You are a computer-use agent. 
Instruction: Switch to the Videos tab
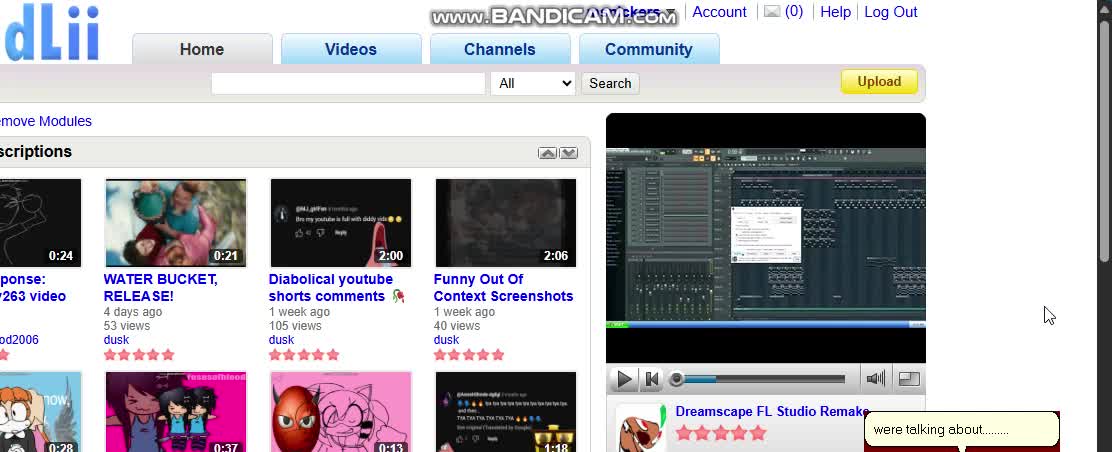point(351,49)
